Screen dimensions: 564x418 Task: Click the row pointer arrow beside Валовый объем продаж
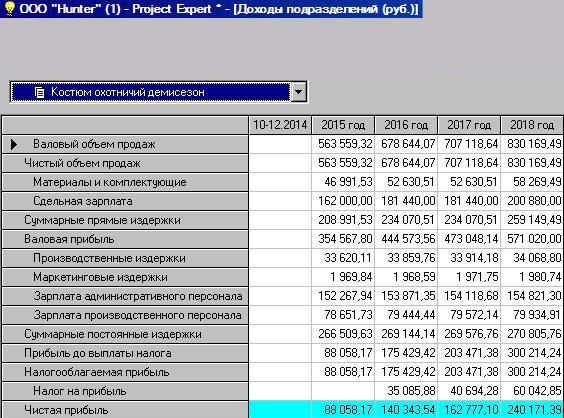(14, 144)
